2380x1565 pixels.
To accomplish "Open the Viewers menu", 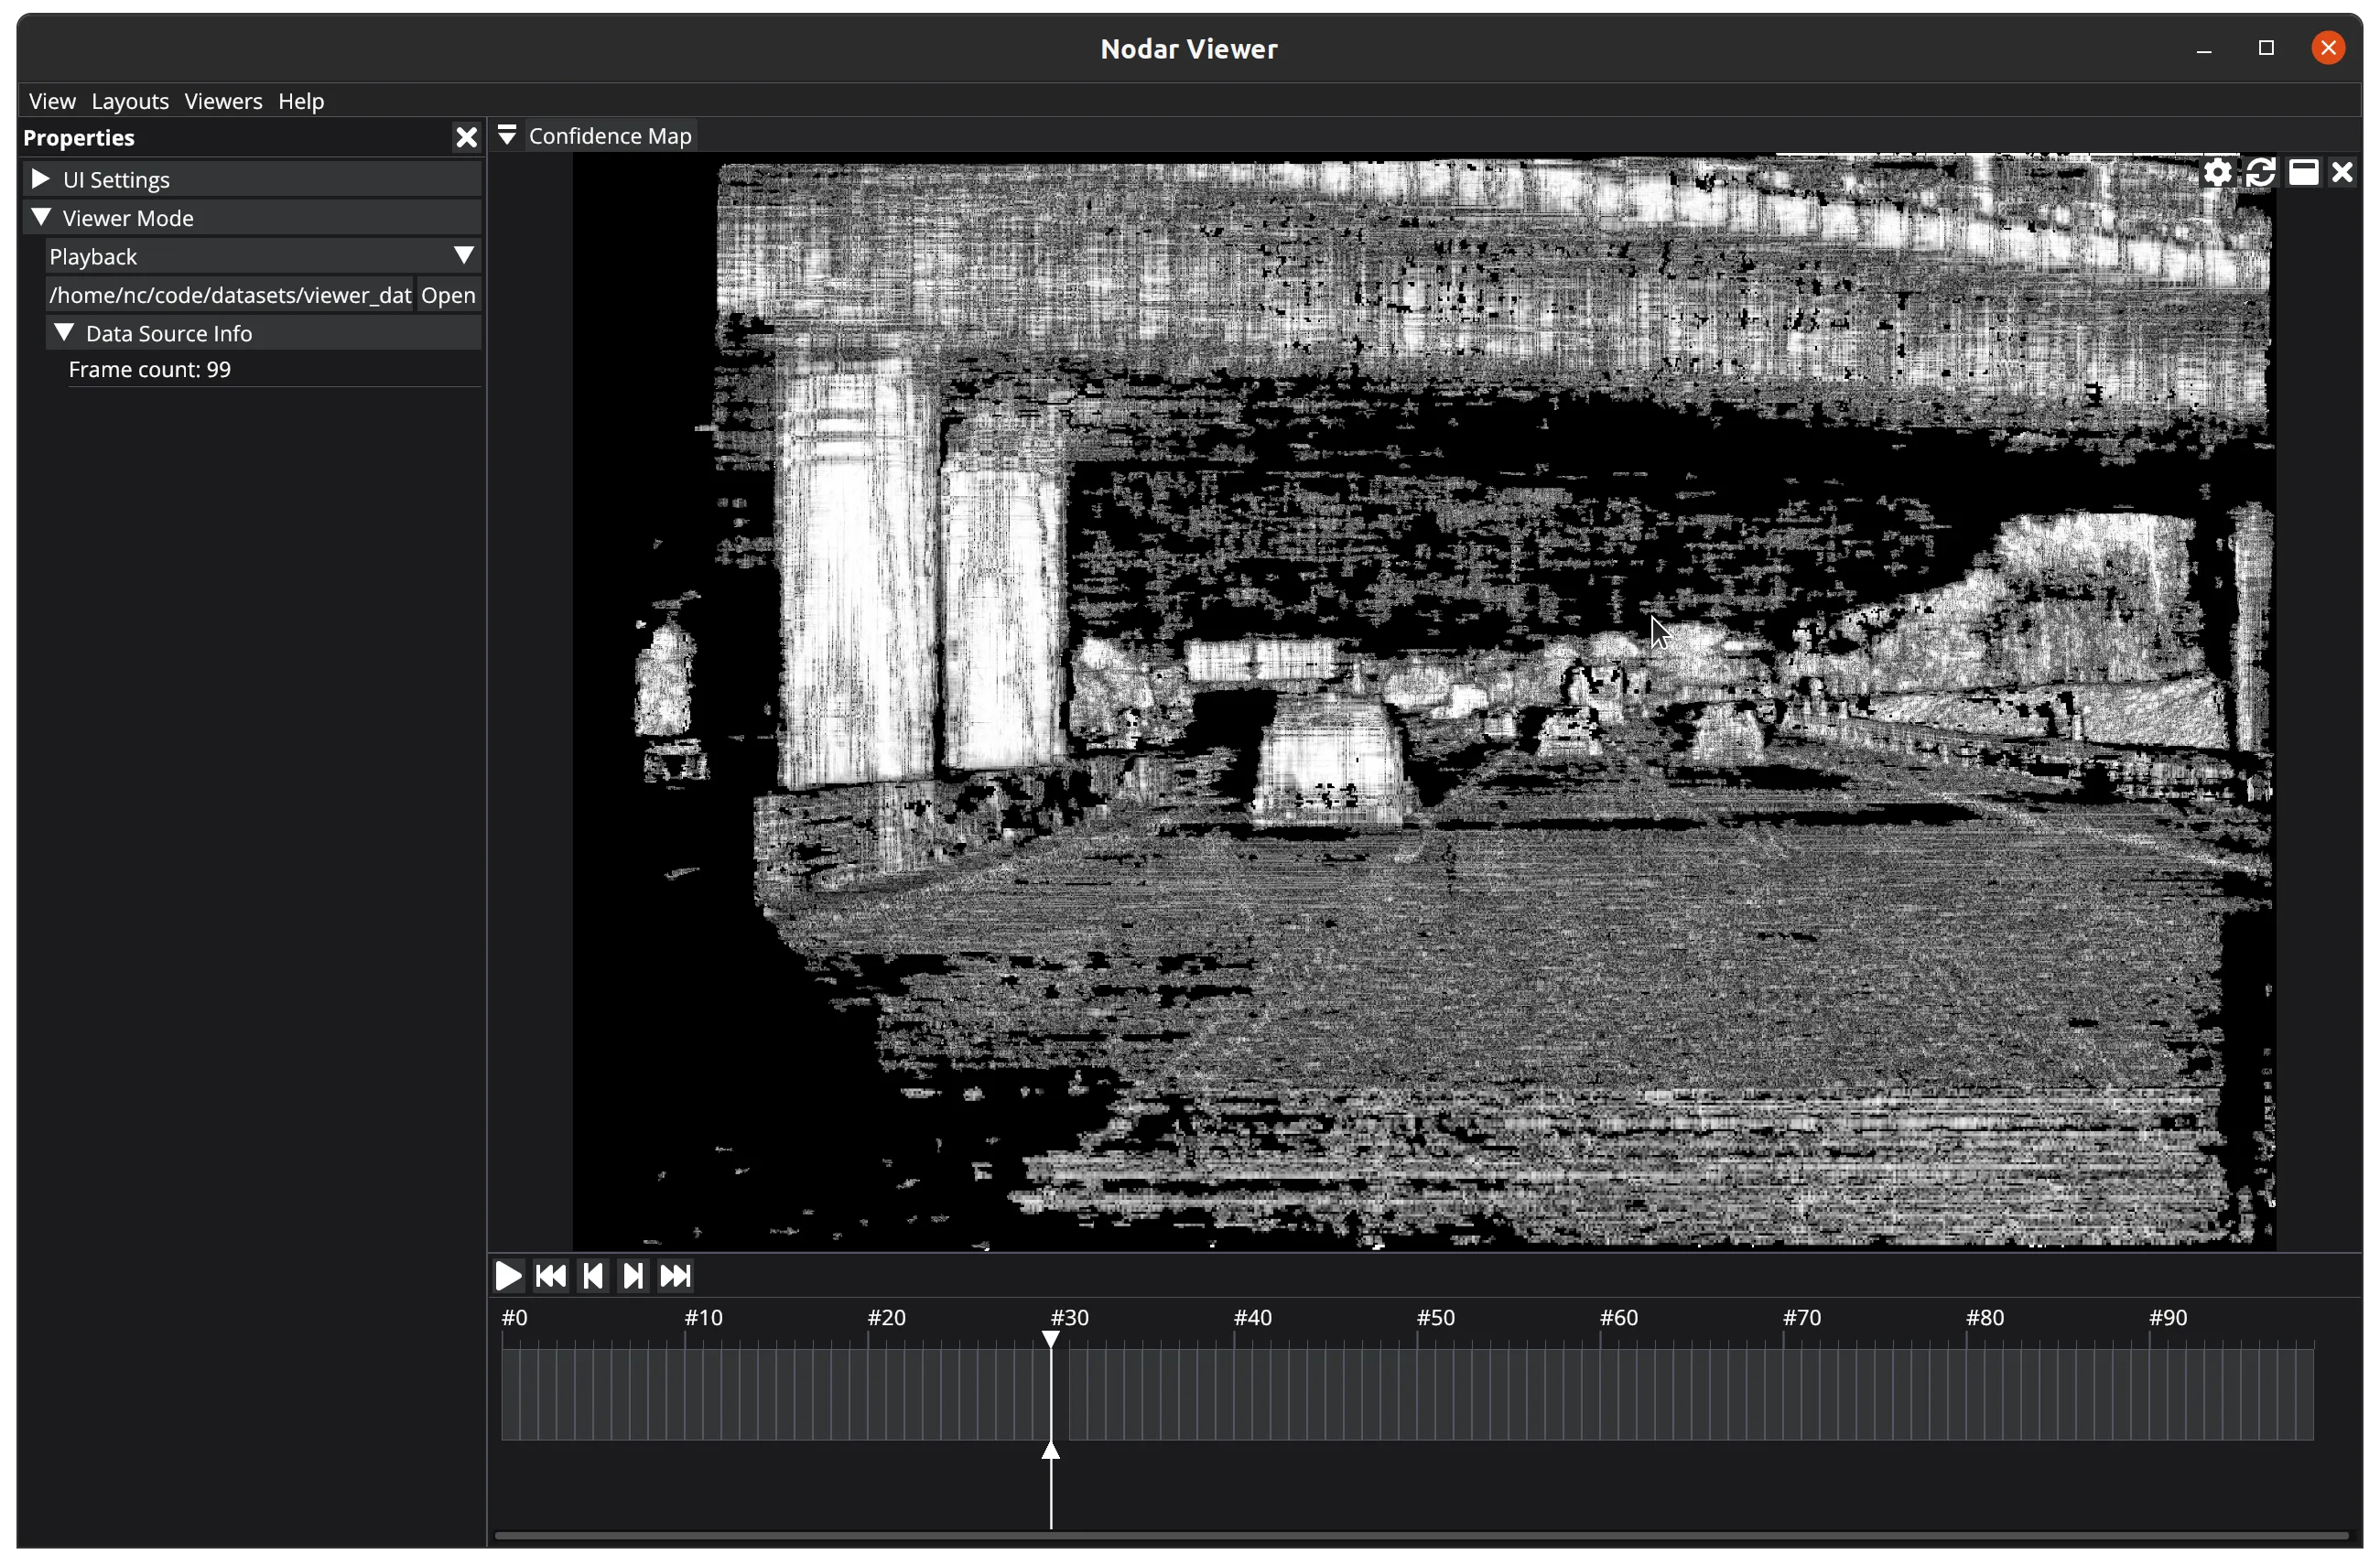I will pyautogui.click(x=223, y=101).
